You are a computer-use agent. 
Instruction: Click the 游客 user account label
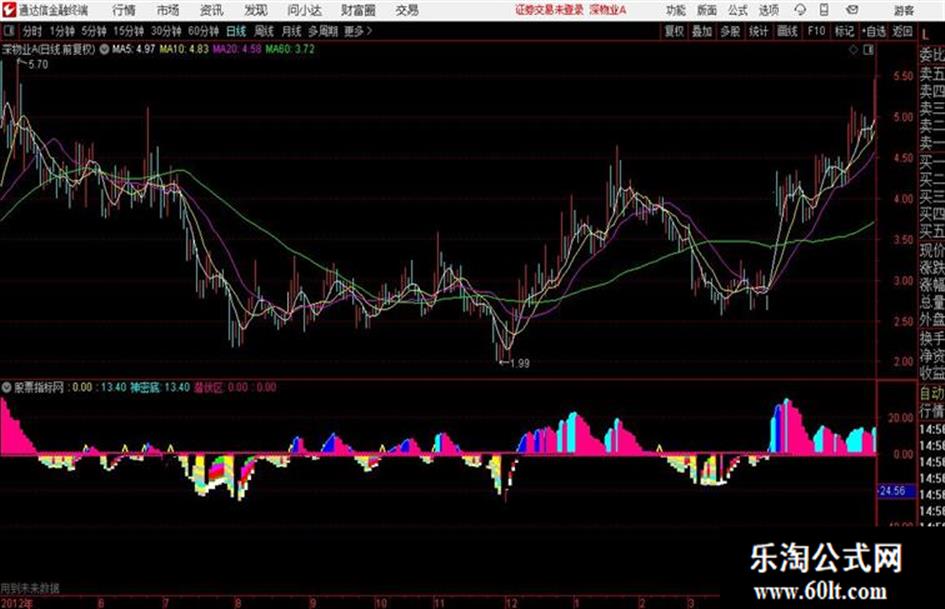coord(903,10)
